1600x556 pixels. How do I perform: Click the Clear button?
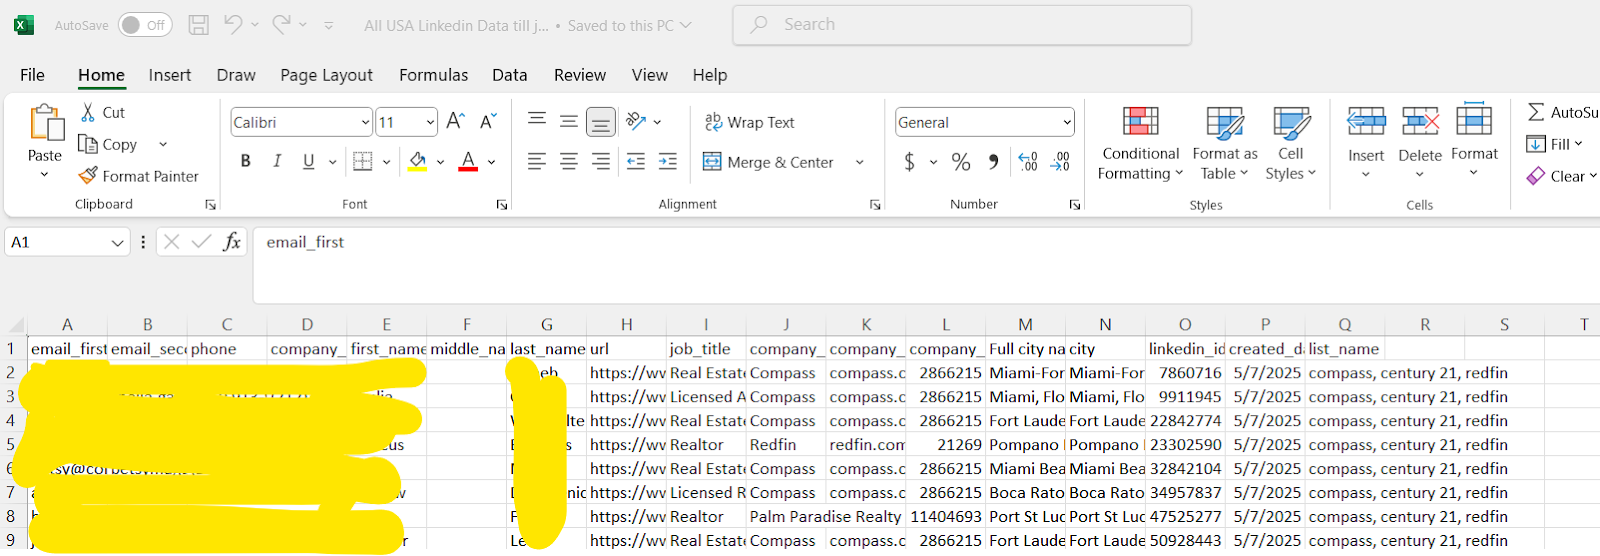[x=1561, y=176]
